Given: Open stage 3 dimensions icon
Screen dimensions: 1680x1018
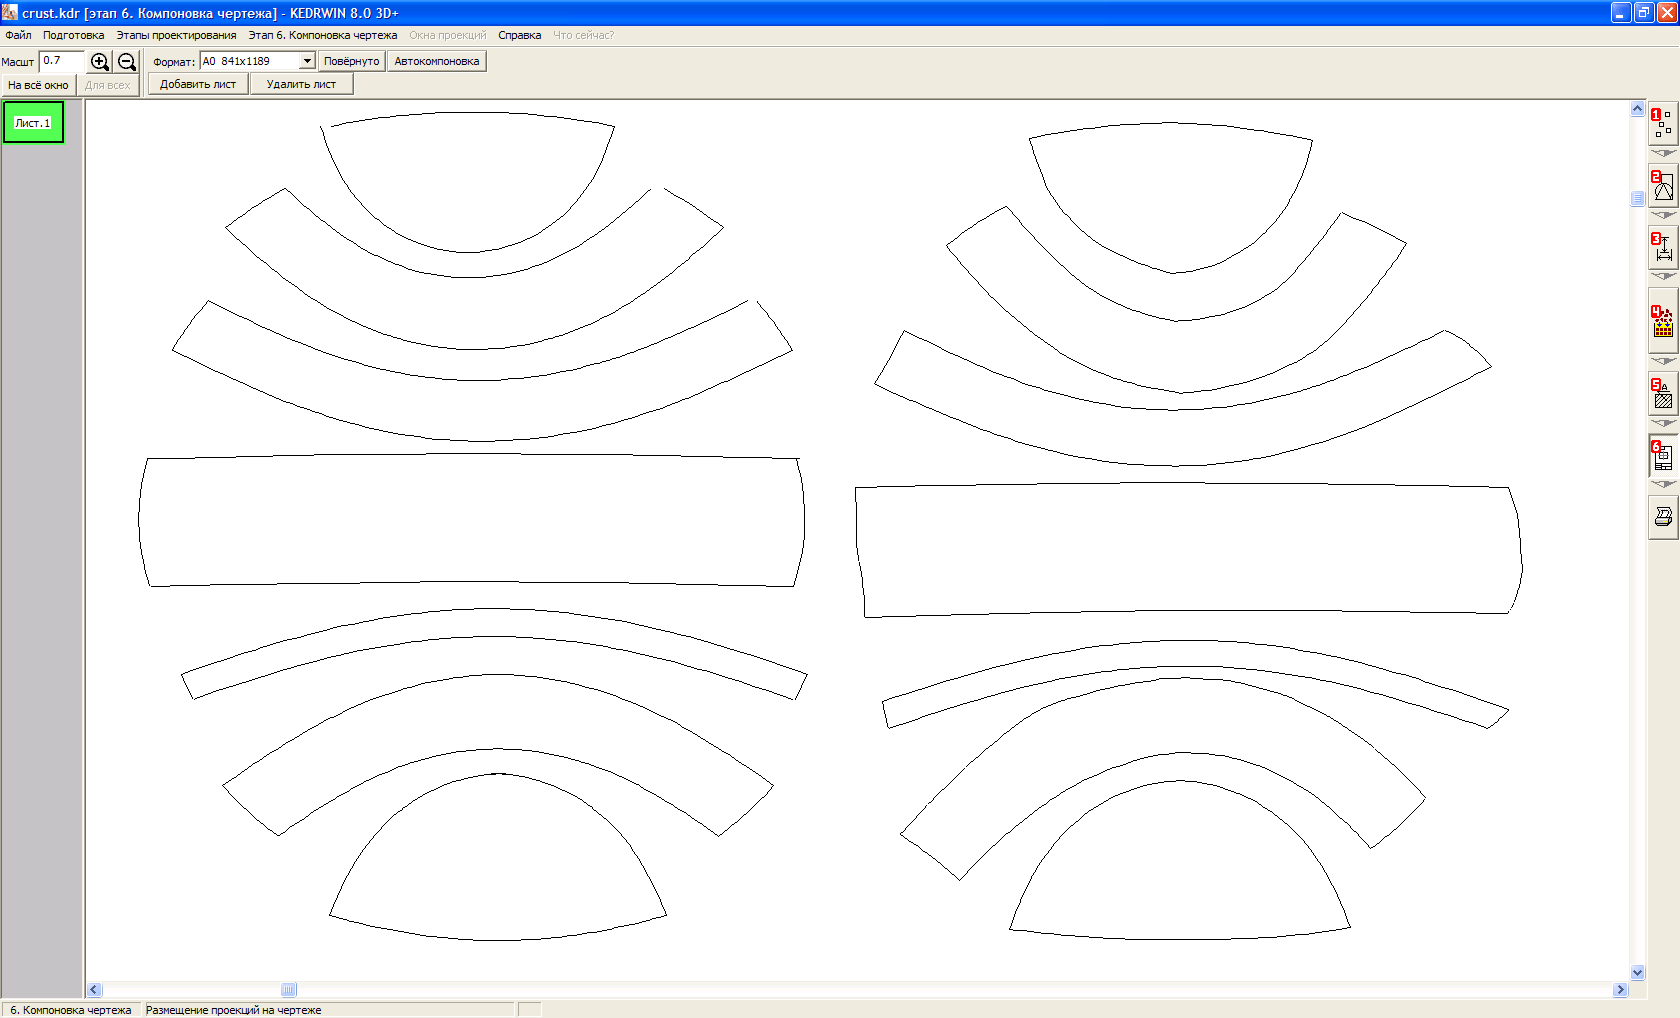Looking at the screenshot, I should (x=1663, y=247).
